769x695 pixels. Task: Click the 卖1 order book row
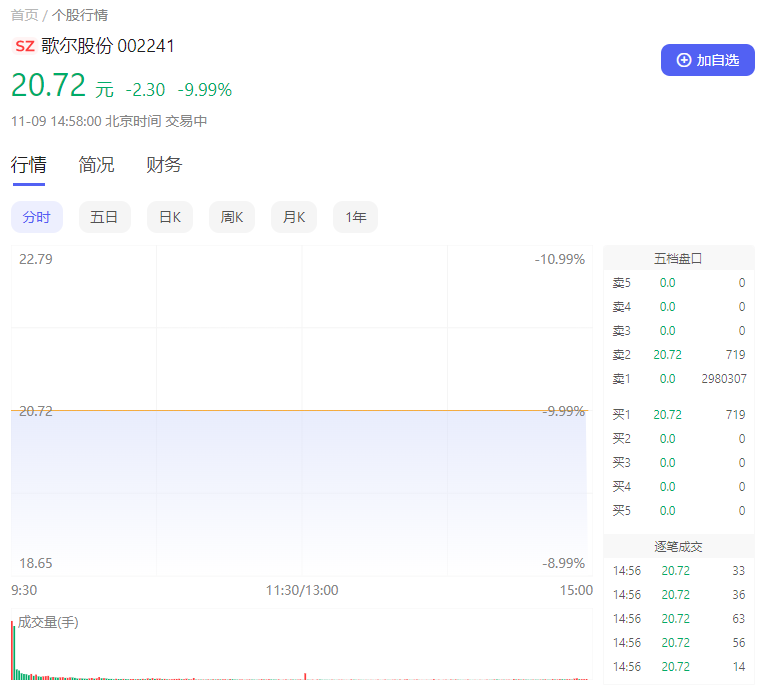click(x=678, y=379)
